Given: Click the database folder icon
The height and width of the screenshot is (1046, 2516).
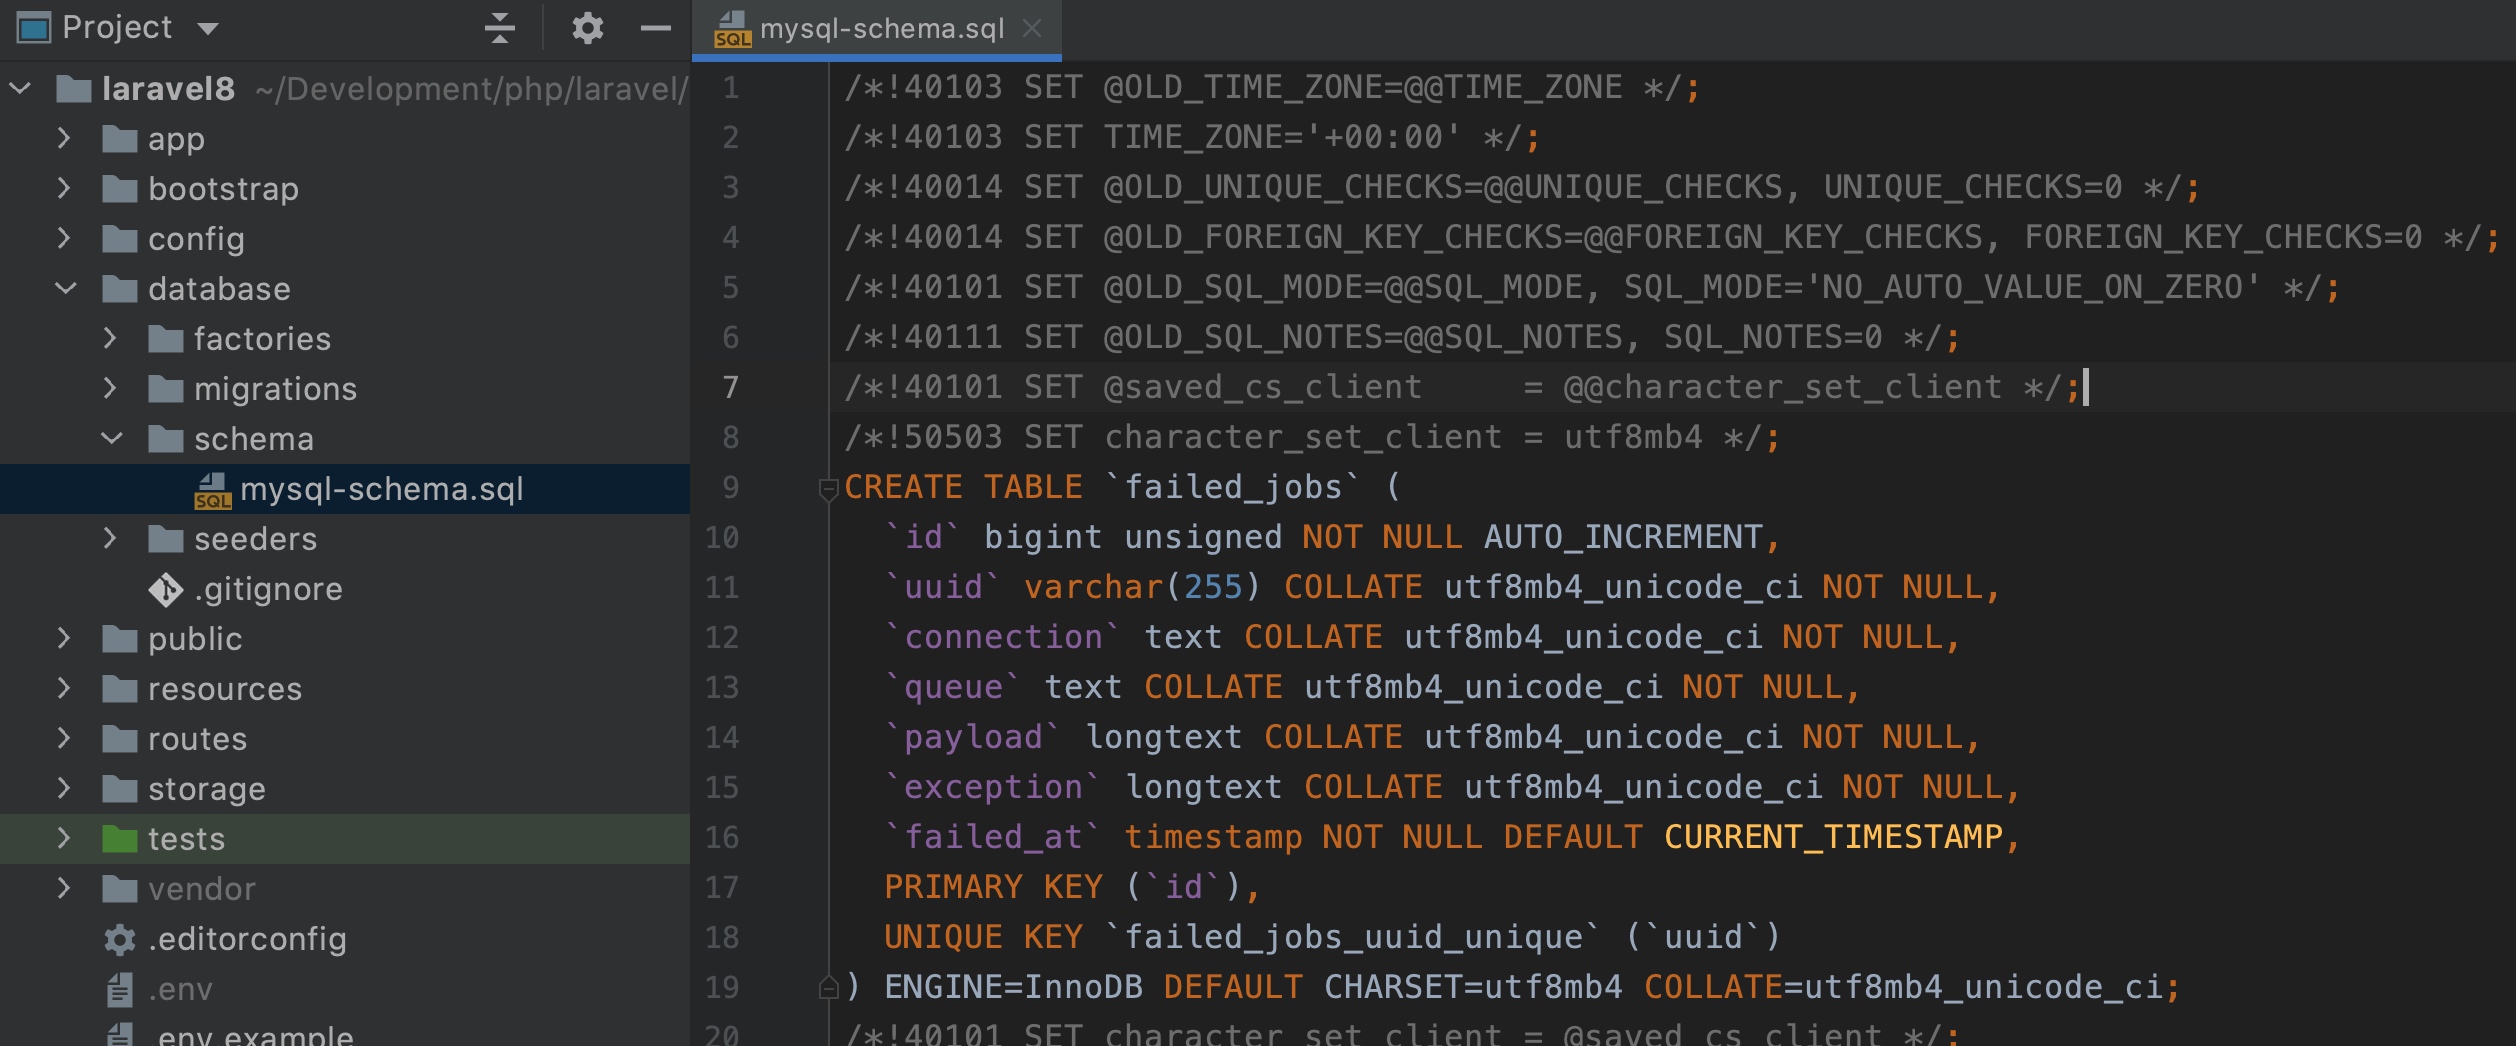Looking at the screenshot, I should point(120,288).
